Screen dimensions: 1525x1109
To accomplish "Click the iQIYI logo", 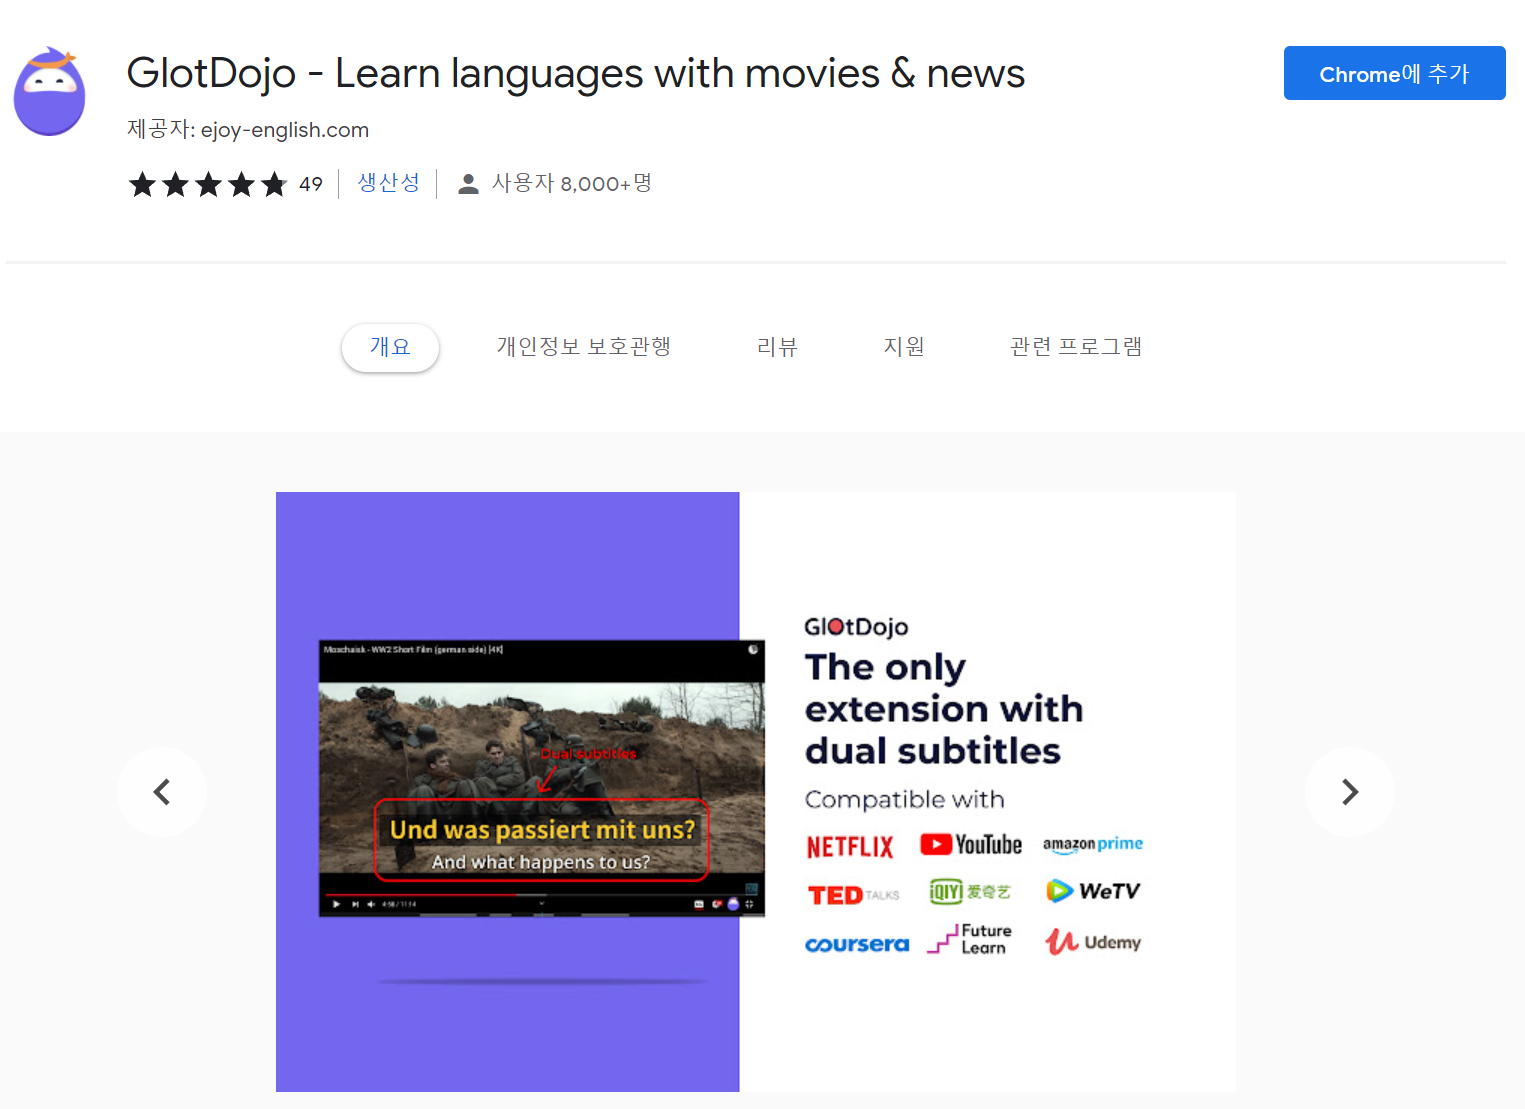I will [970, 891].
